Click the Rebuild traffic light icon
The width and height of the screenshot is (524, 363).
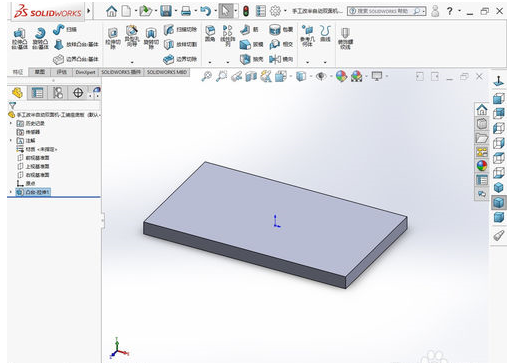[246, 11]
